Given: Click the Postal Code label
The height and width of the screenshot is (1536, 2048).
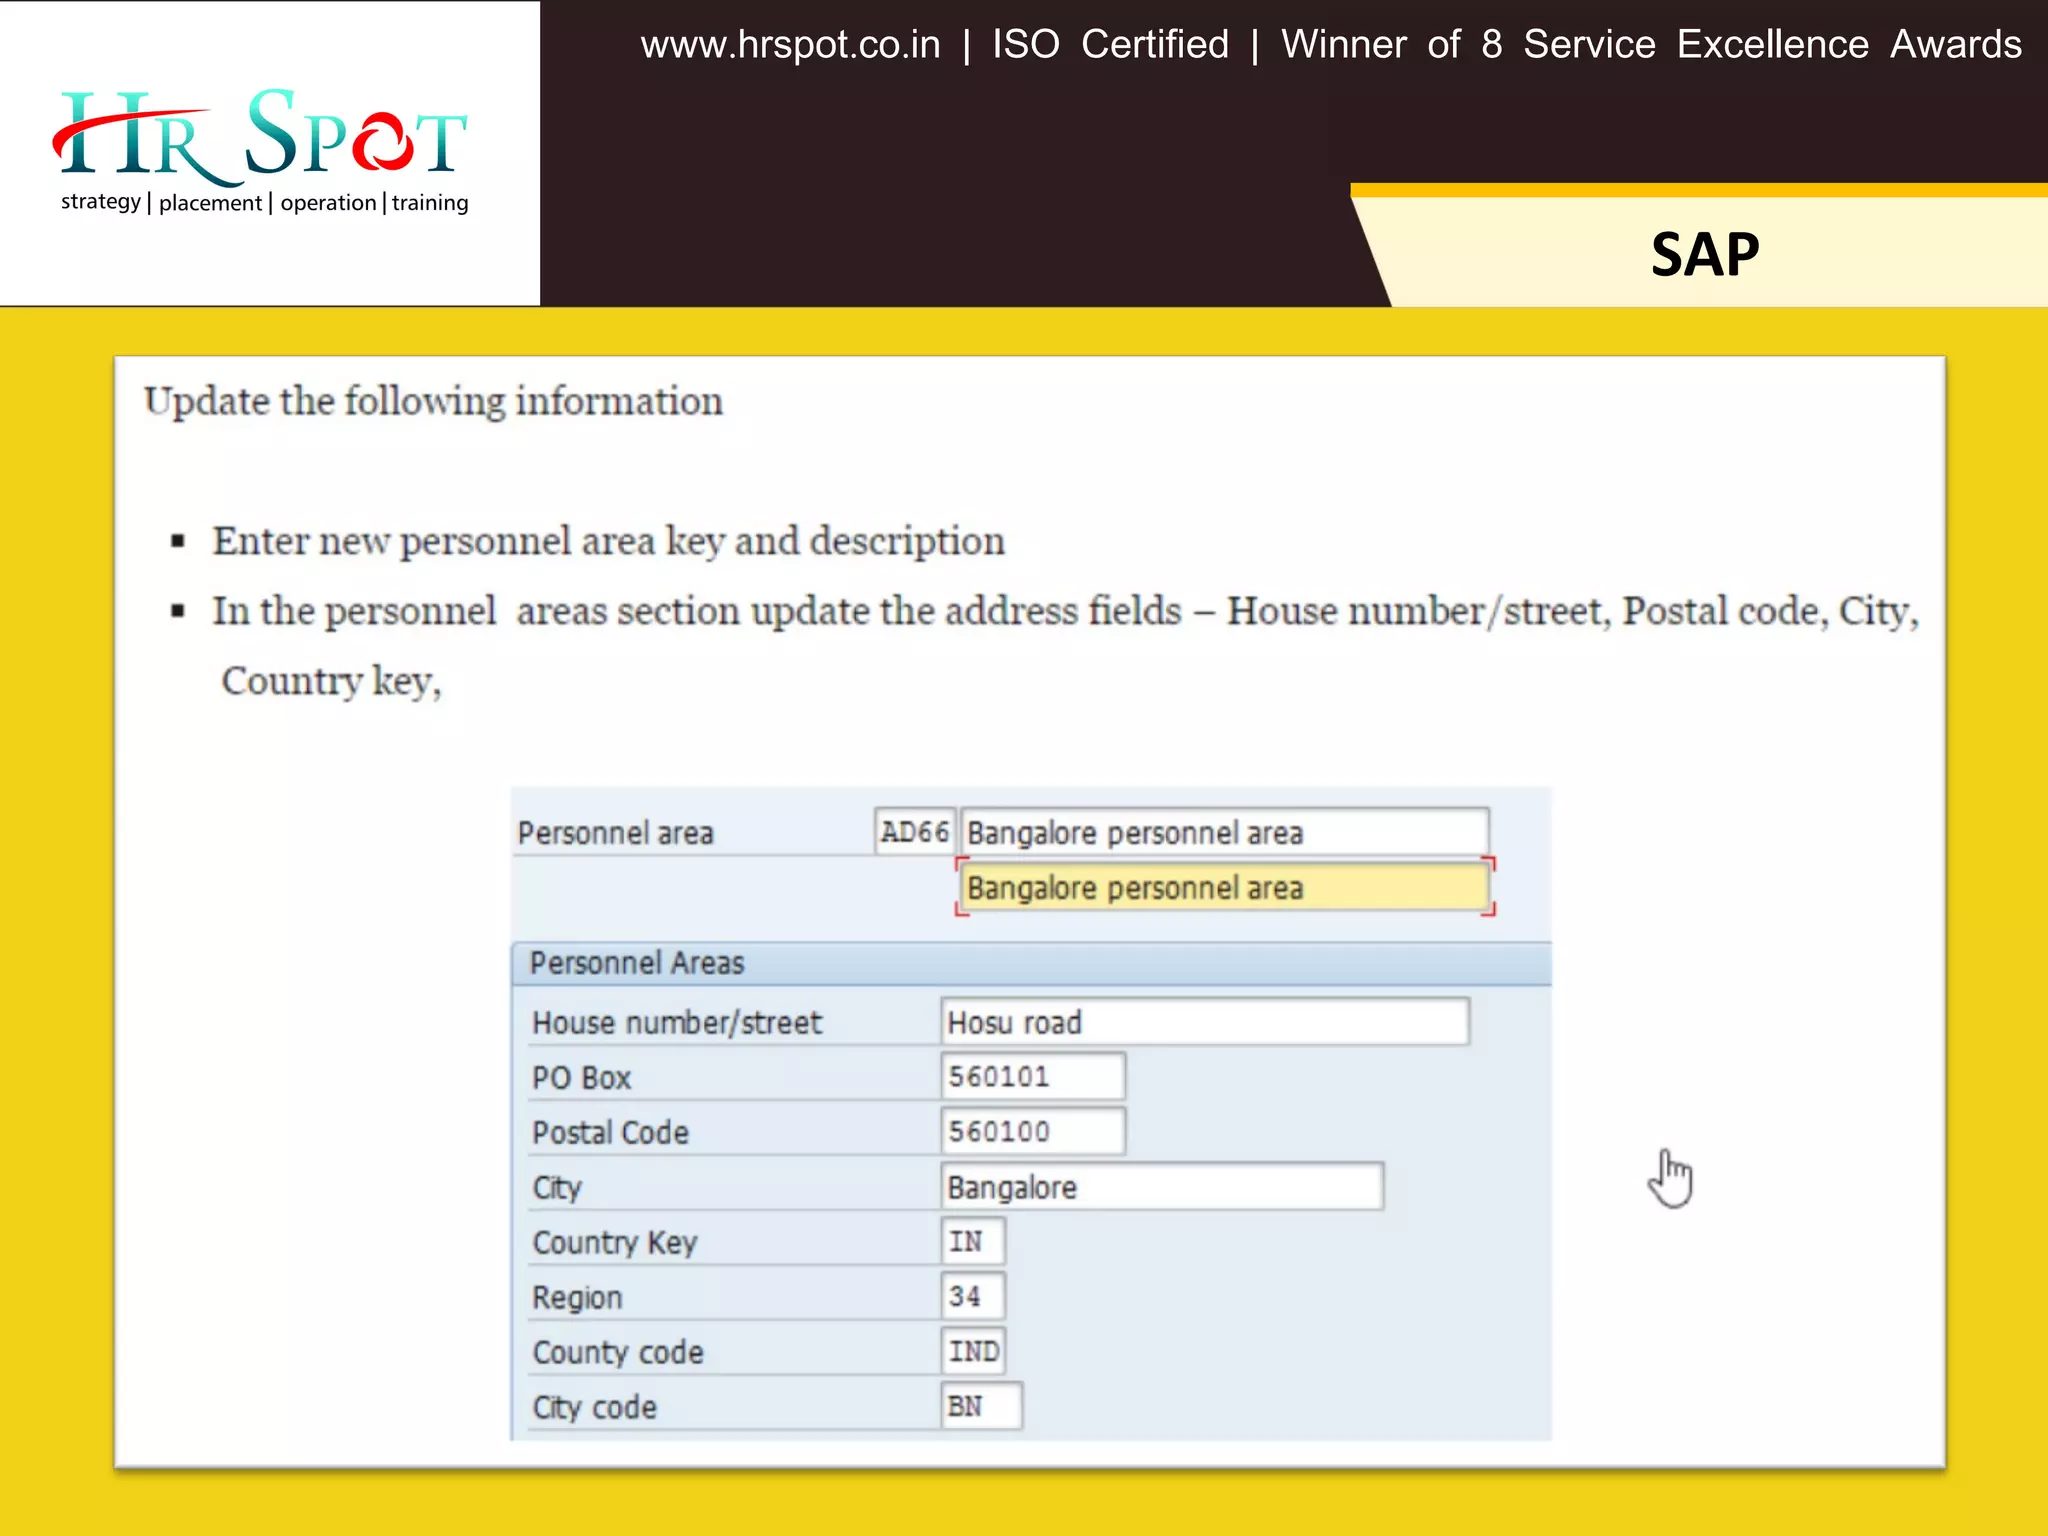Looking at the screenshot, I should pyautogui.click(x=611, y=1133).
